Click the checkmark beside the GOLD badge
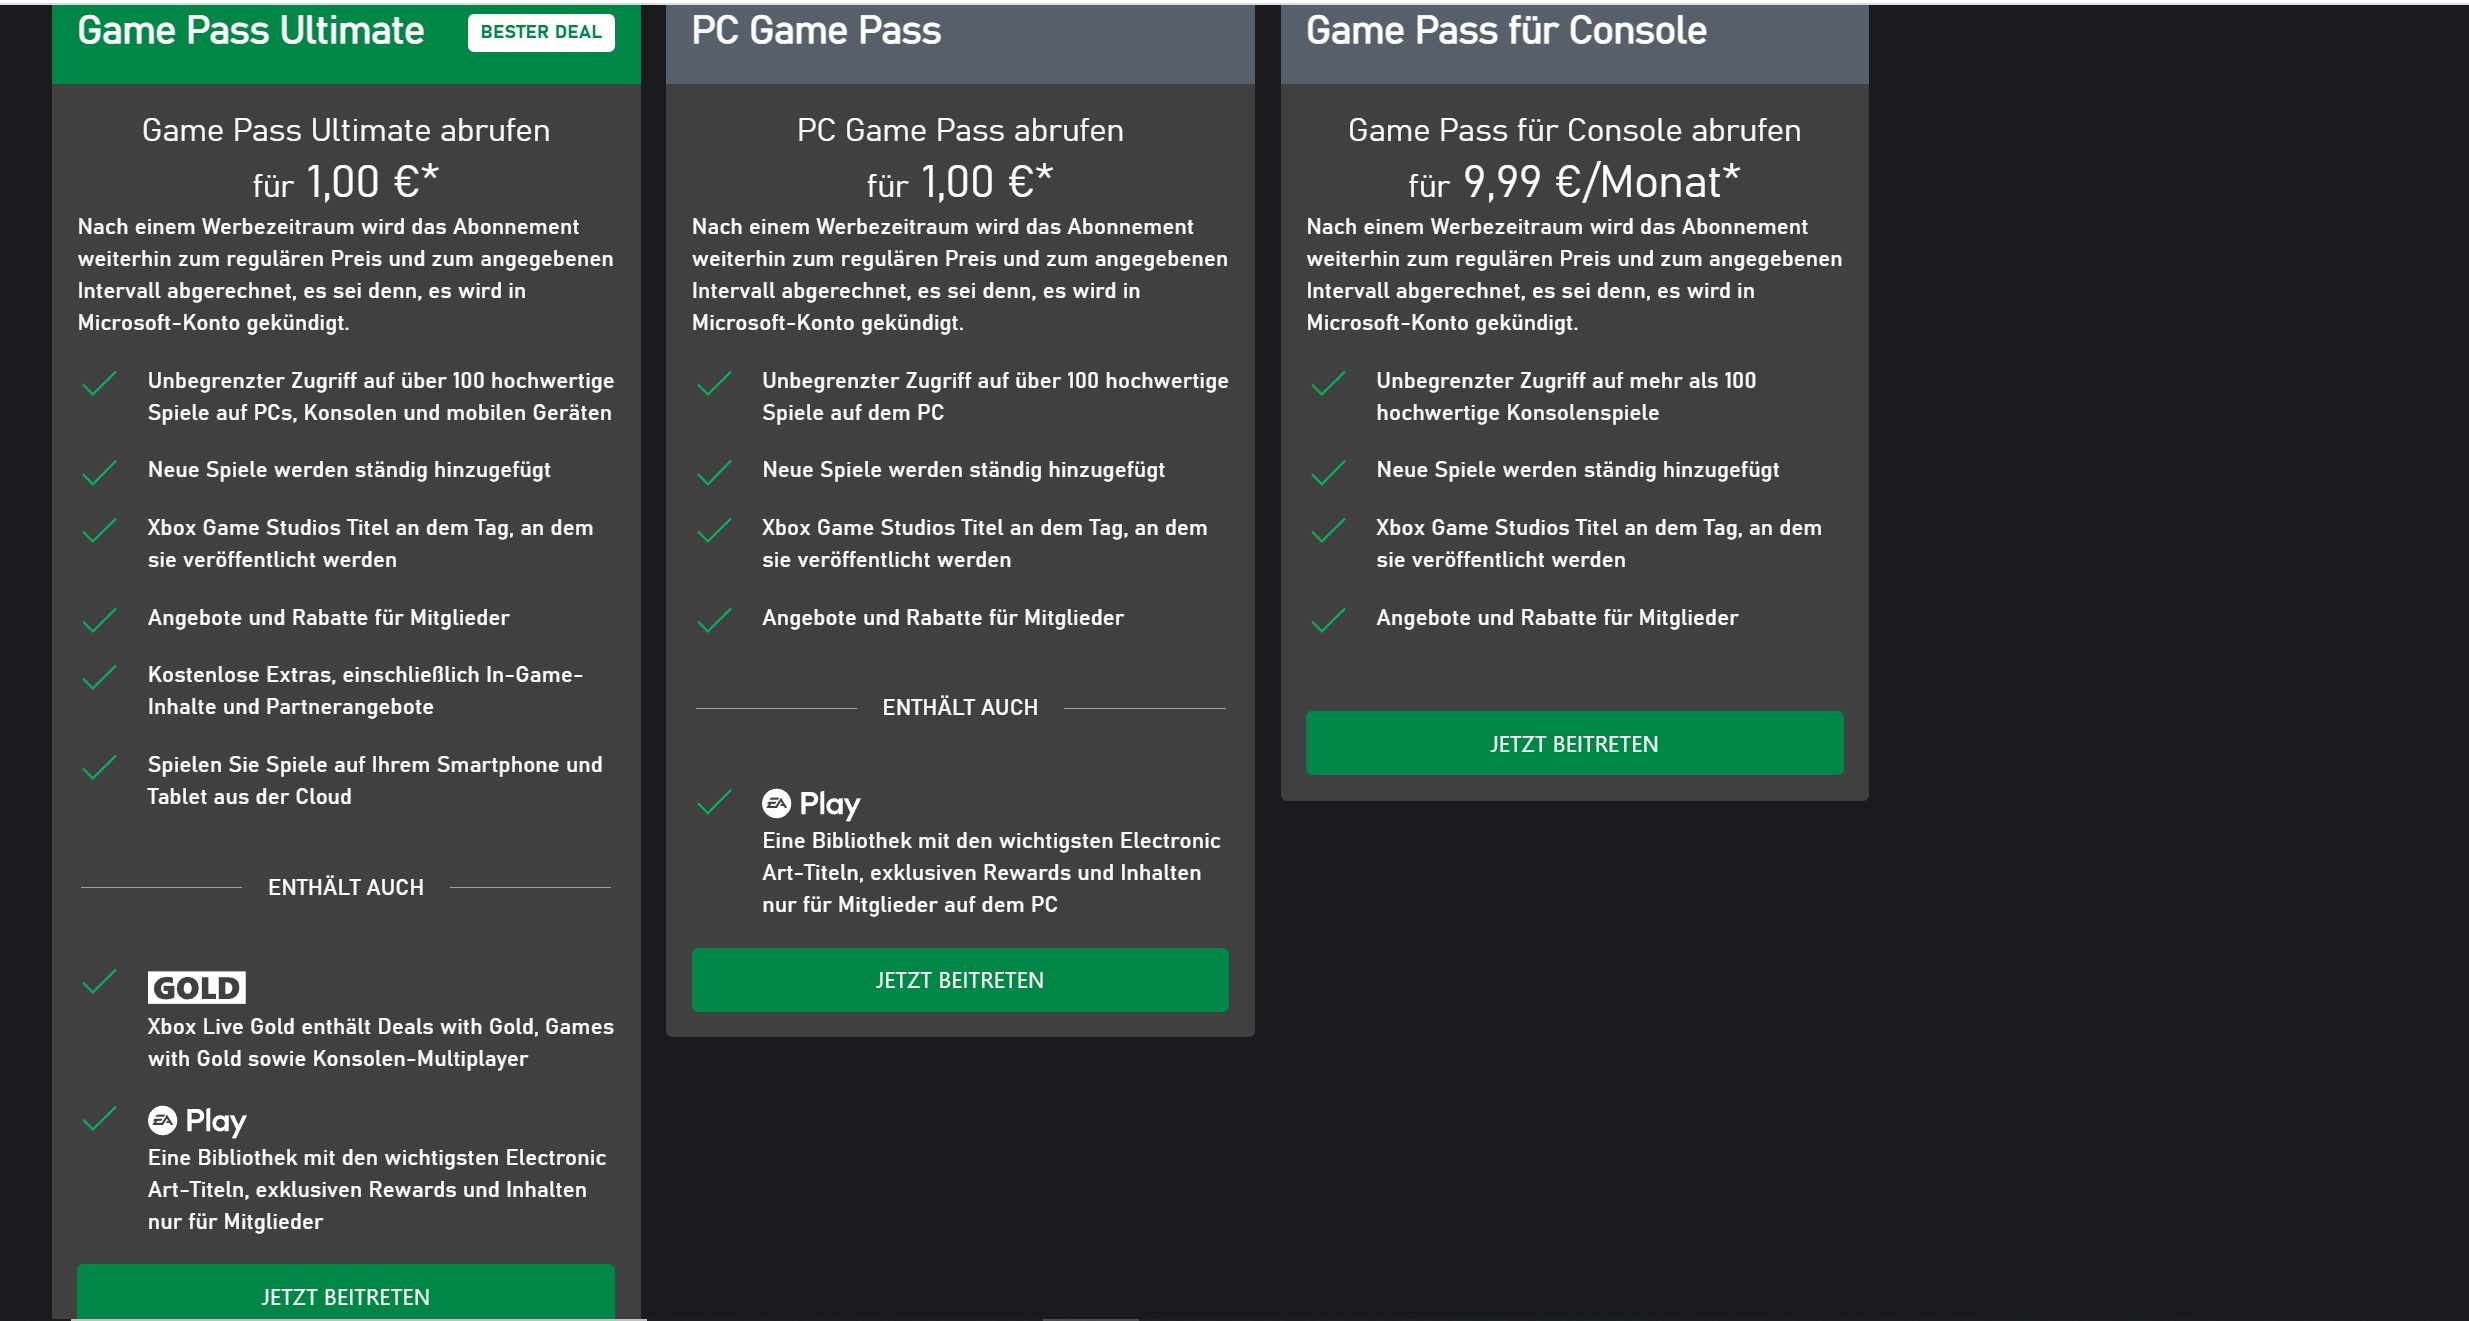 (100, 982)
